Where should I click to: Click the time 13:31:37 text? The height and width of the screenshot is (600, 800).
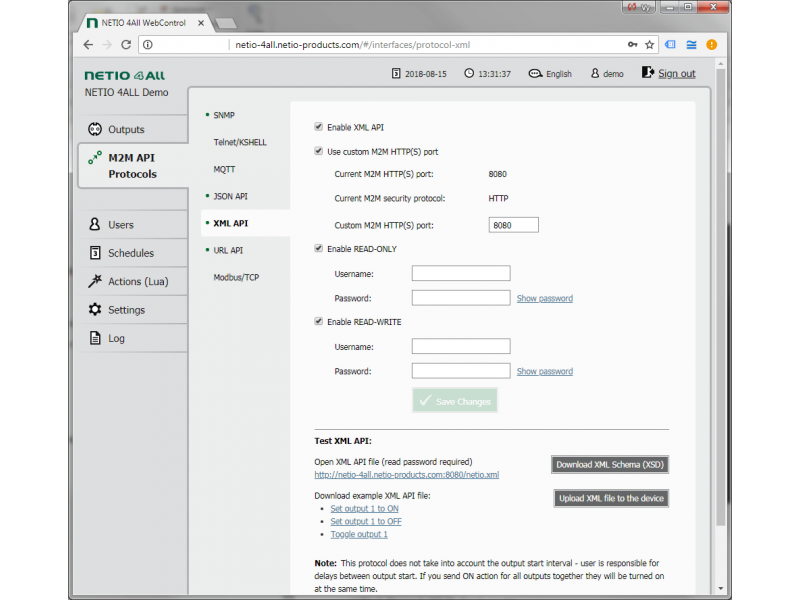(494, 74)
